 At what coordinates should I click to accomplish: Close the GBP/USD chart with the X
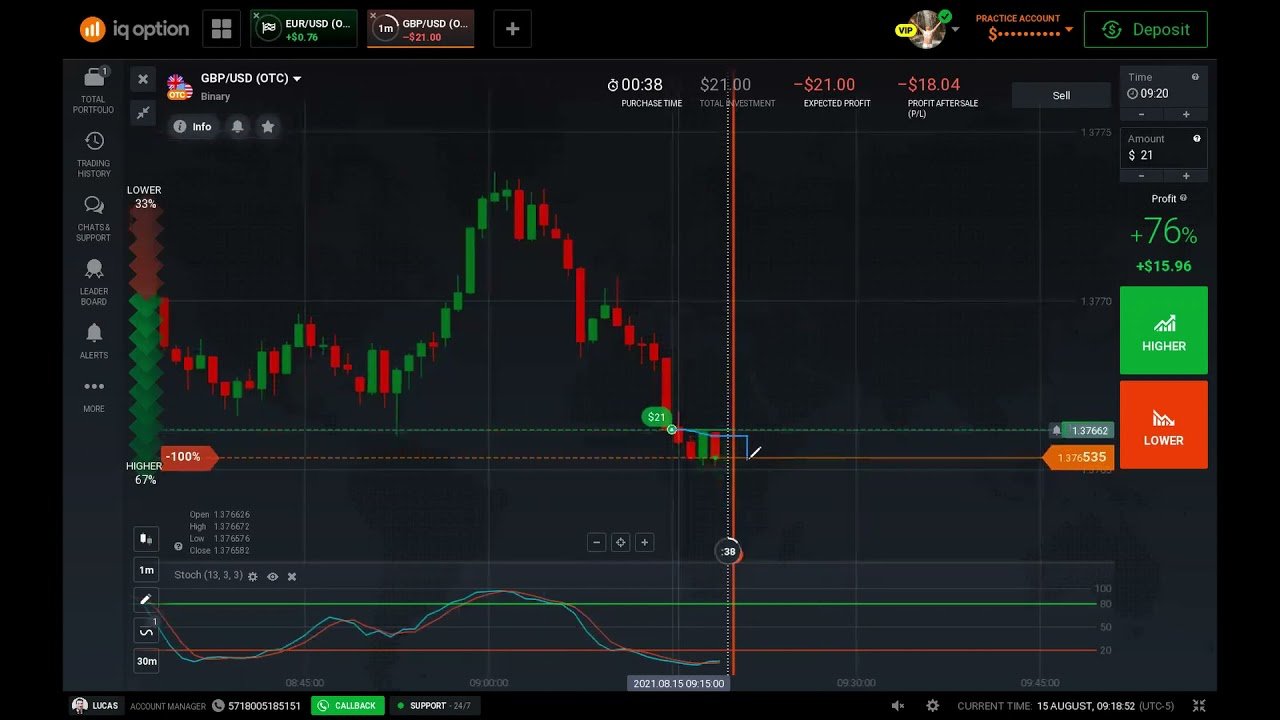(143, 79)
